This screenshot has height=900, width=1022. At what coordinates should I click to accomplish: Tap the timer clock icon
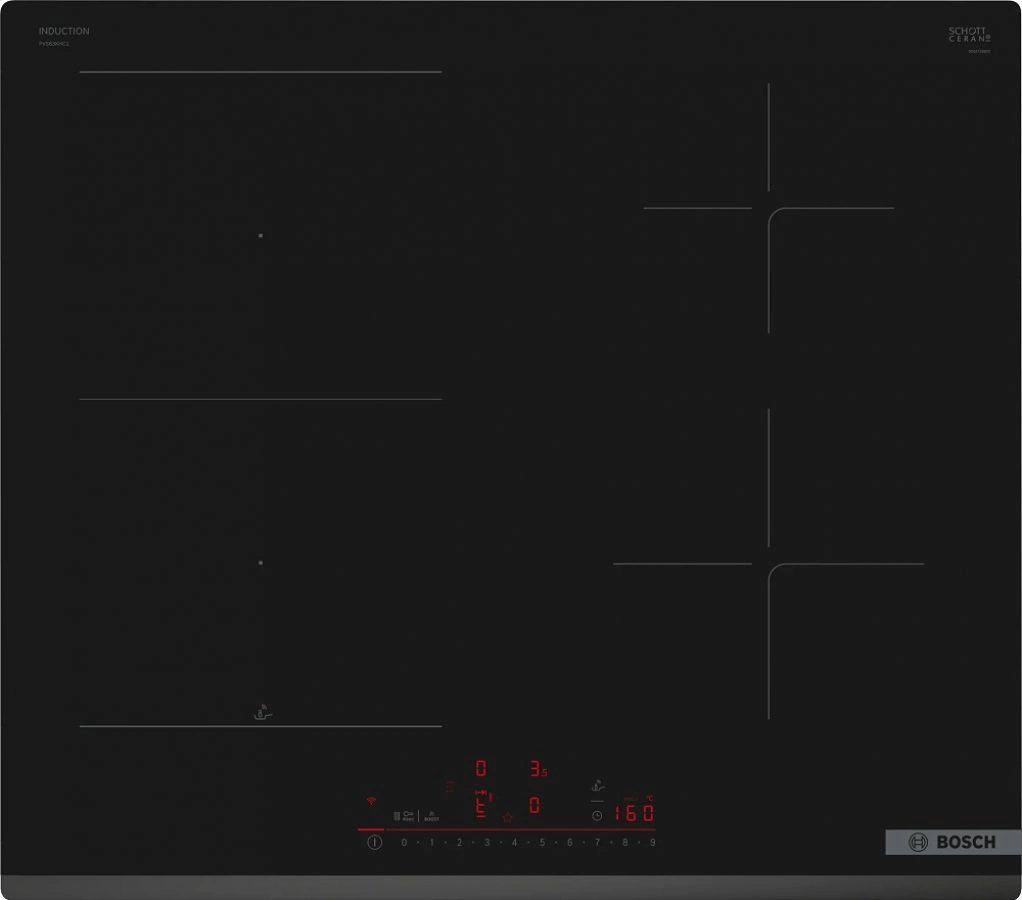click(597, 815)
